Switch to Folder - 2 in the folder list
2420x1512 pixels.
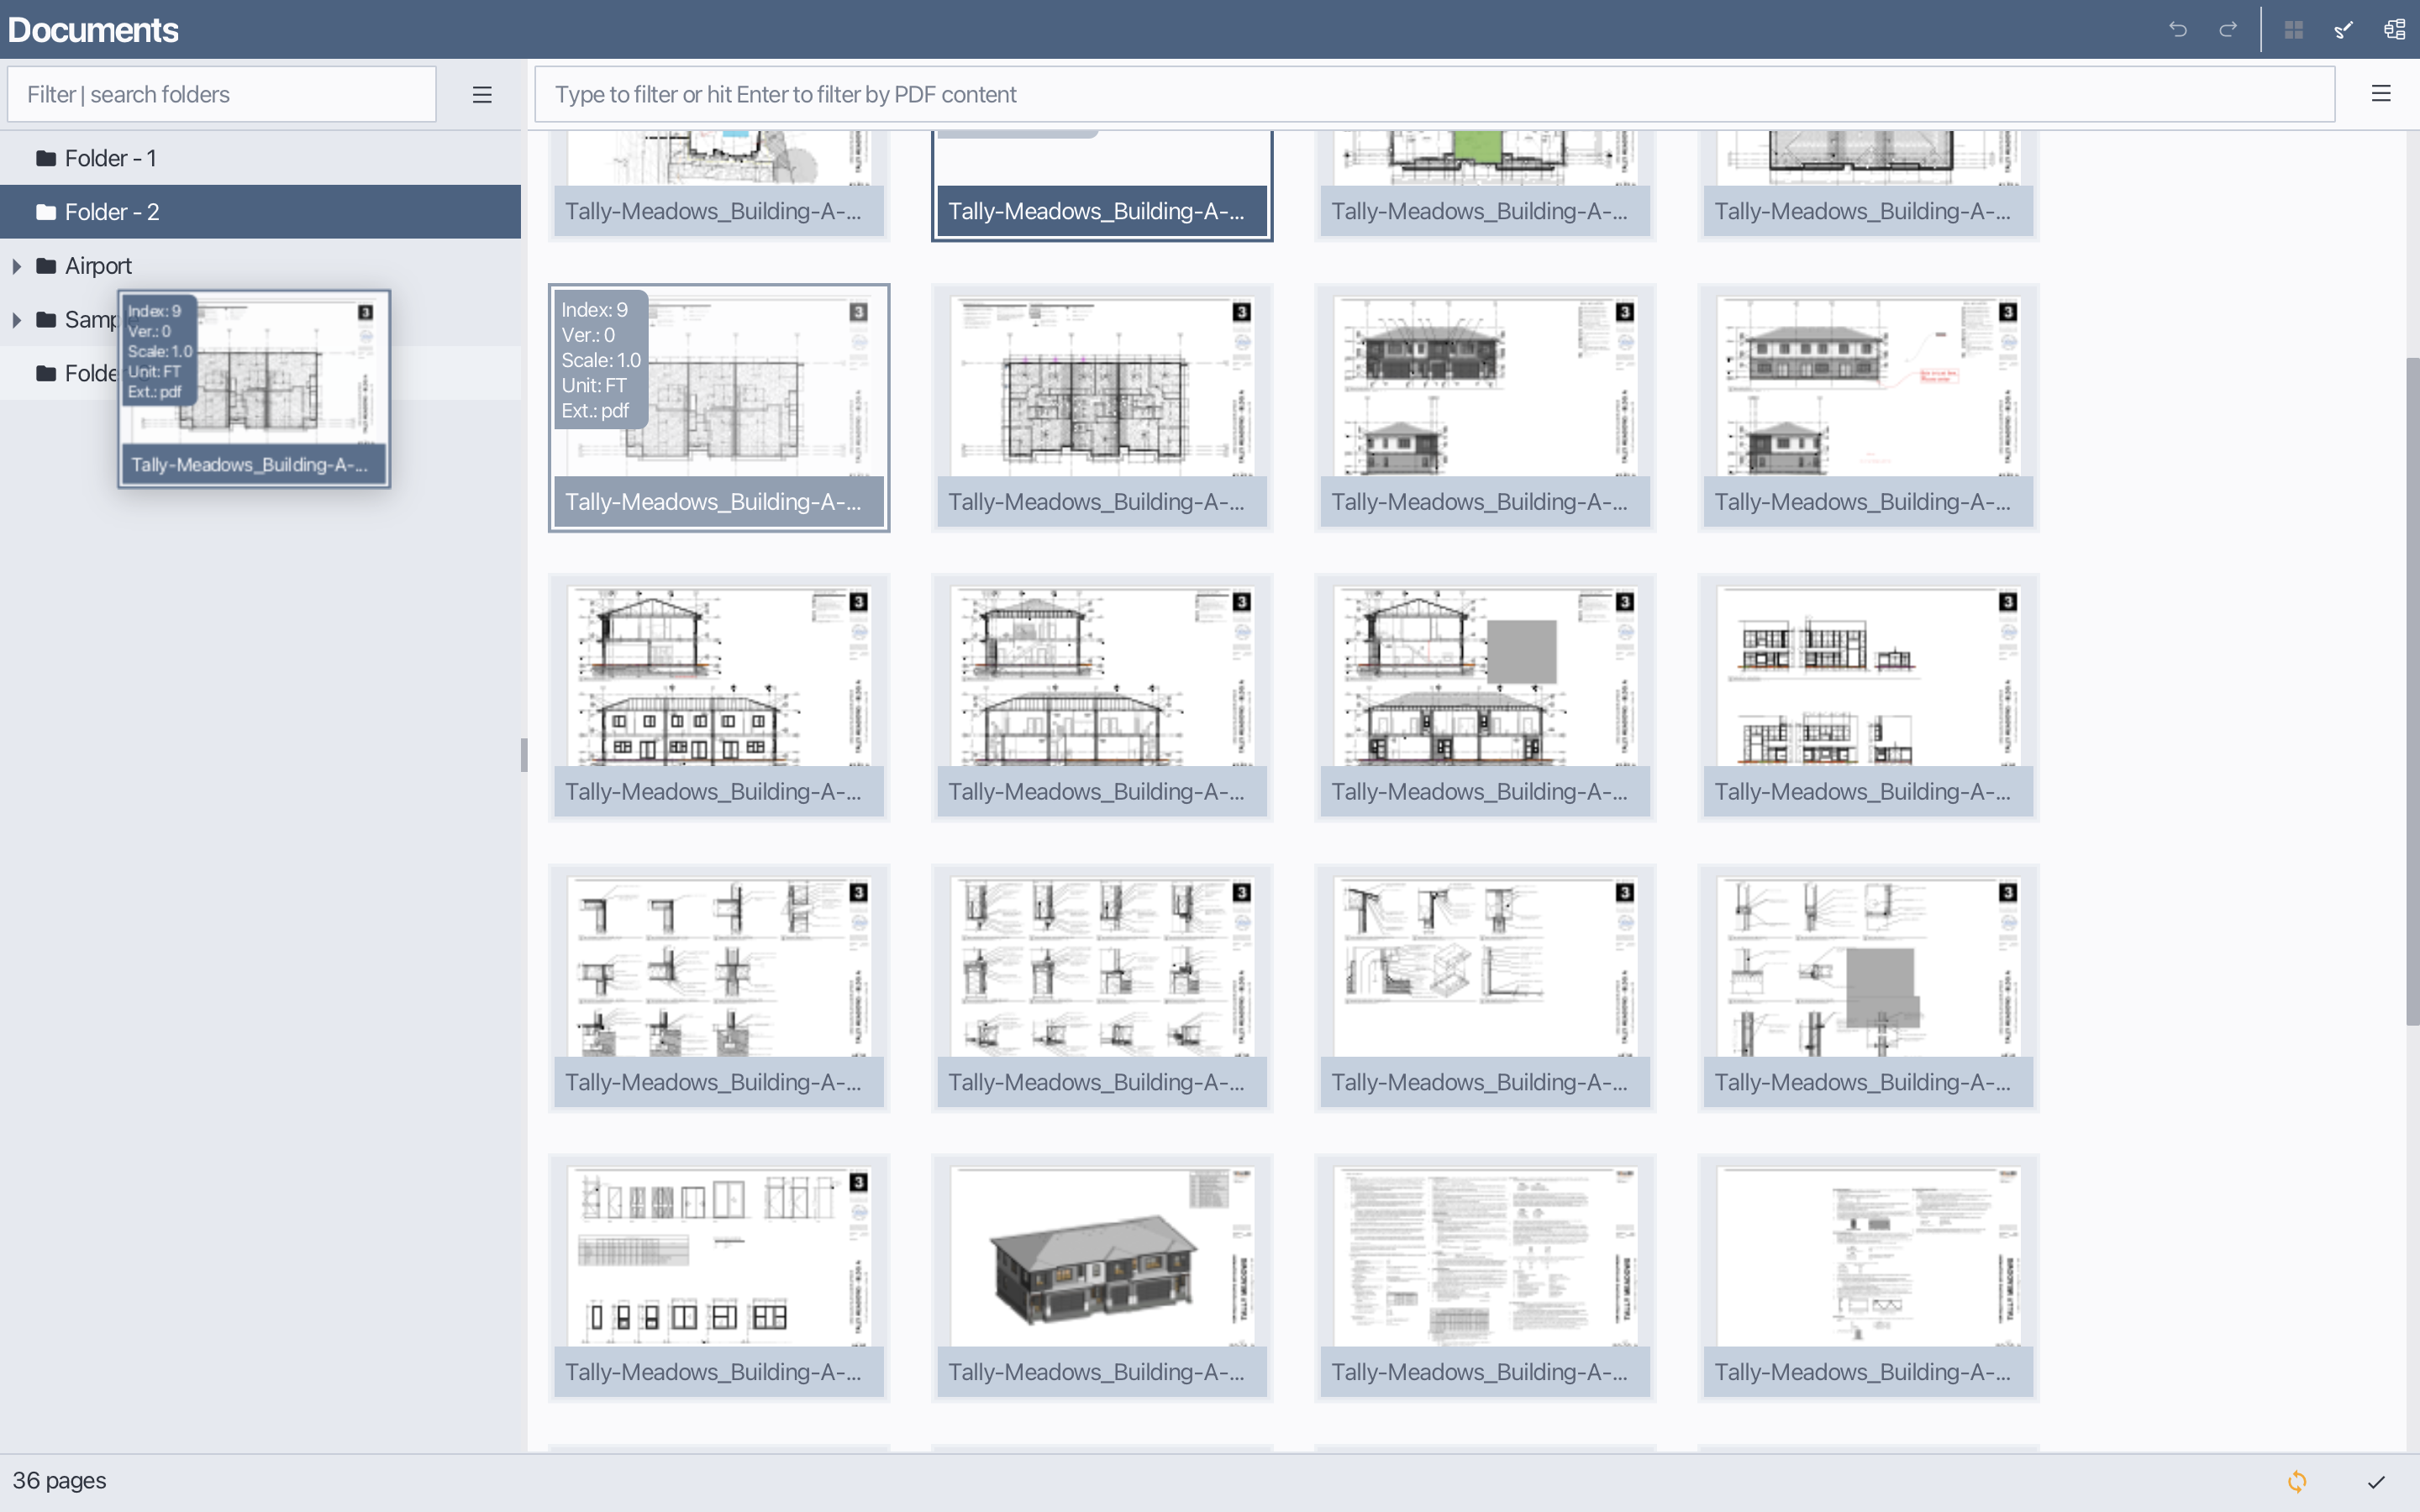(112, 211)
